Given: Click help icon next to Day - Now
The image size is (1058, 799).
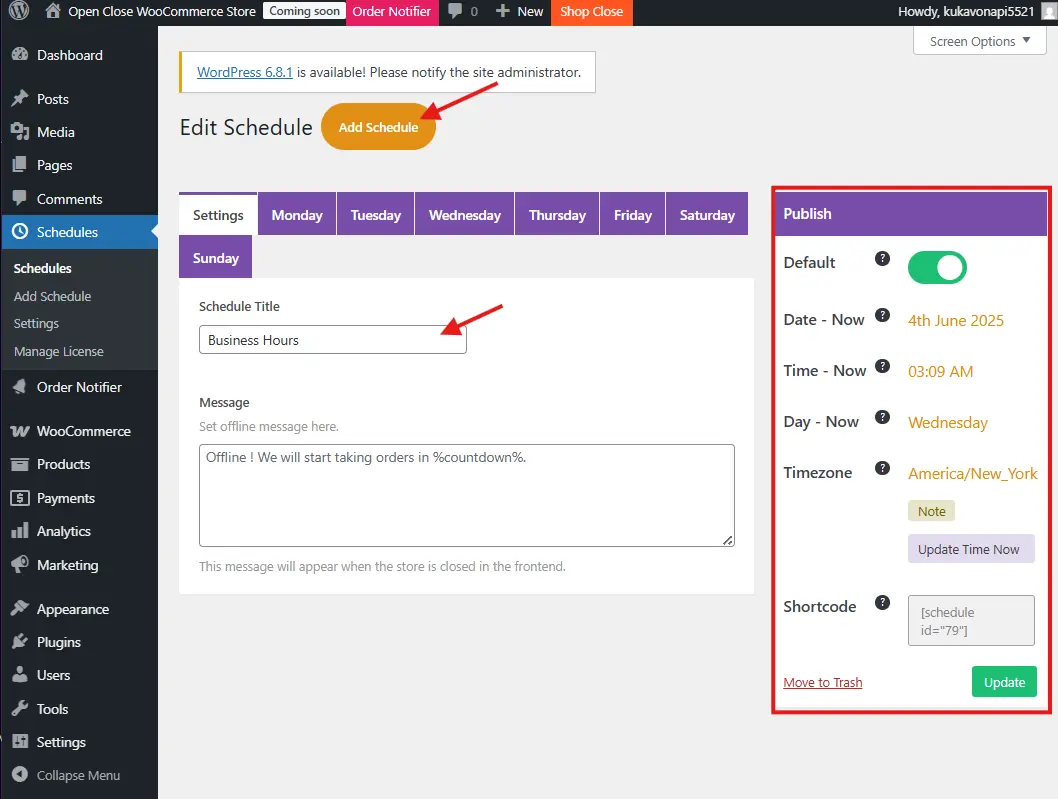Looking at the screenshot, I should coord(883,417).
